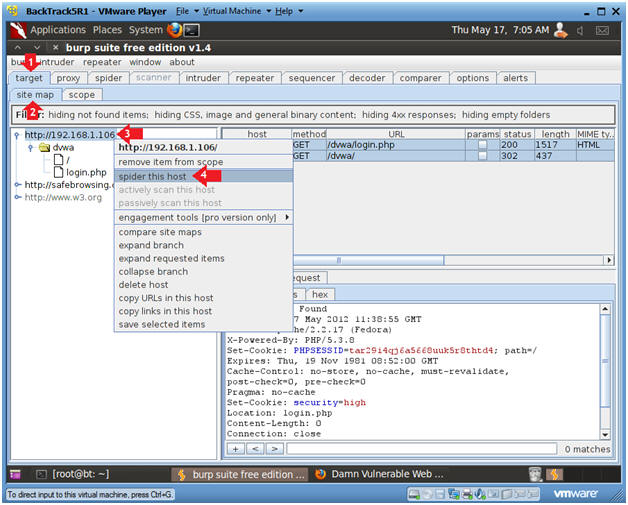Choose remove item from scope
The height and width of the screenshot is (505, 628).
(204, 162)
